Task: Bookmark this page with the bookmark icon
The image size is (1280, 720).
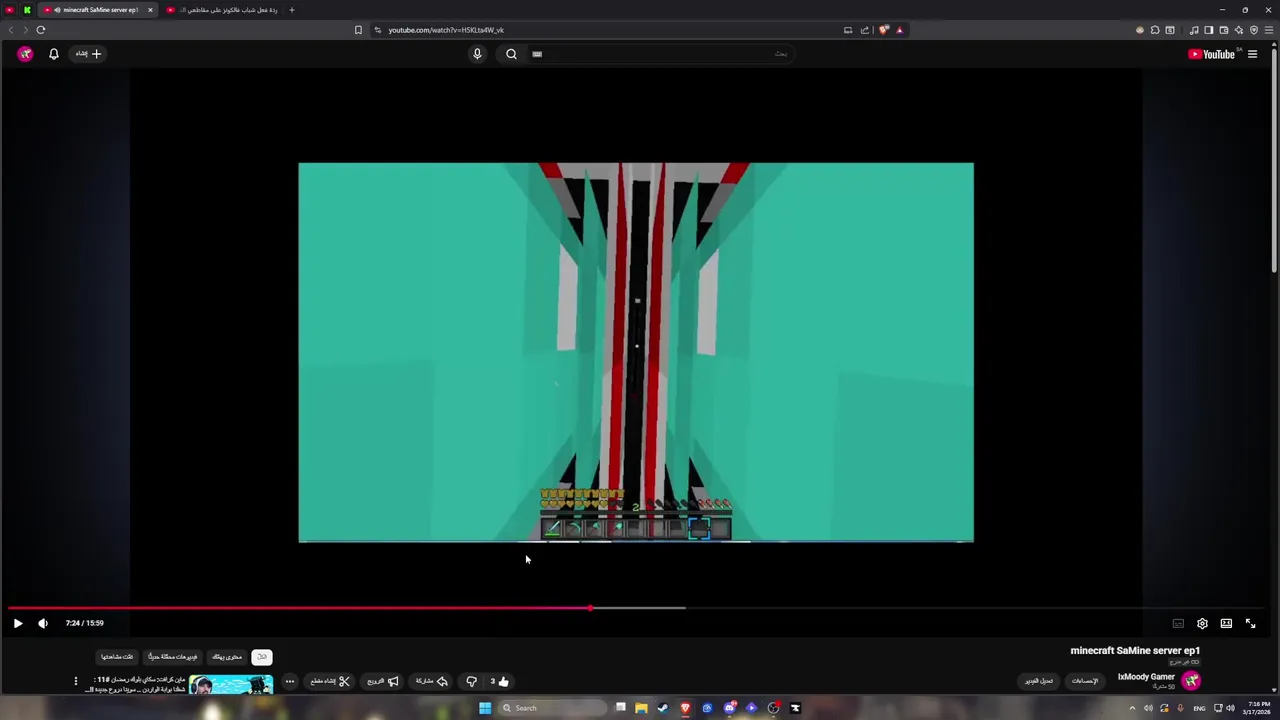Action: (358, 30)
